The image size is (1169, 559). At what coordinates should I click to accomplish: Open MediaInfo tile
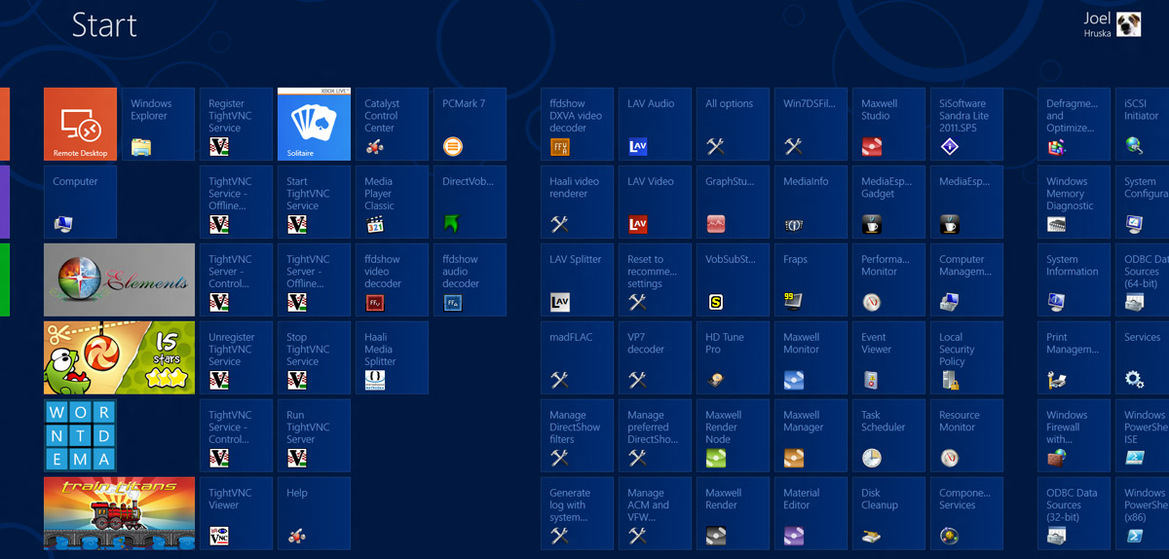click(811, 202)
